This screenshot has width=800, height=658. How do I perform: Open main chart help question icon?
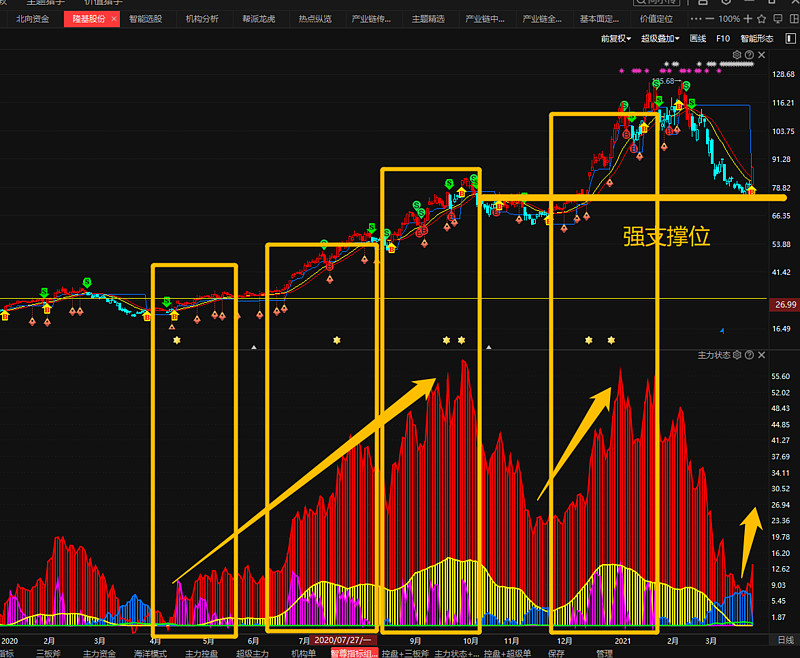[749, 55]
